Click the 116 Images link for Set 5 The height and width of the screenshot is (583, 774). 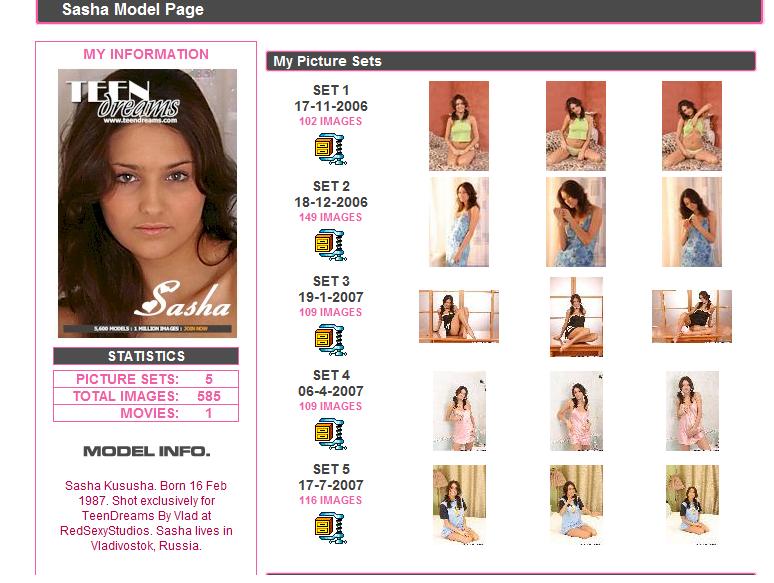(330, 500)
